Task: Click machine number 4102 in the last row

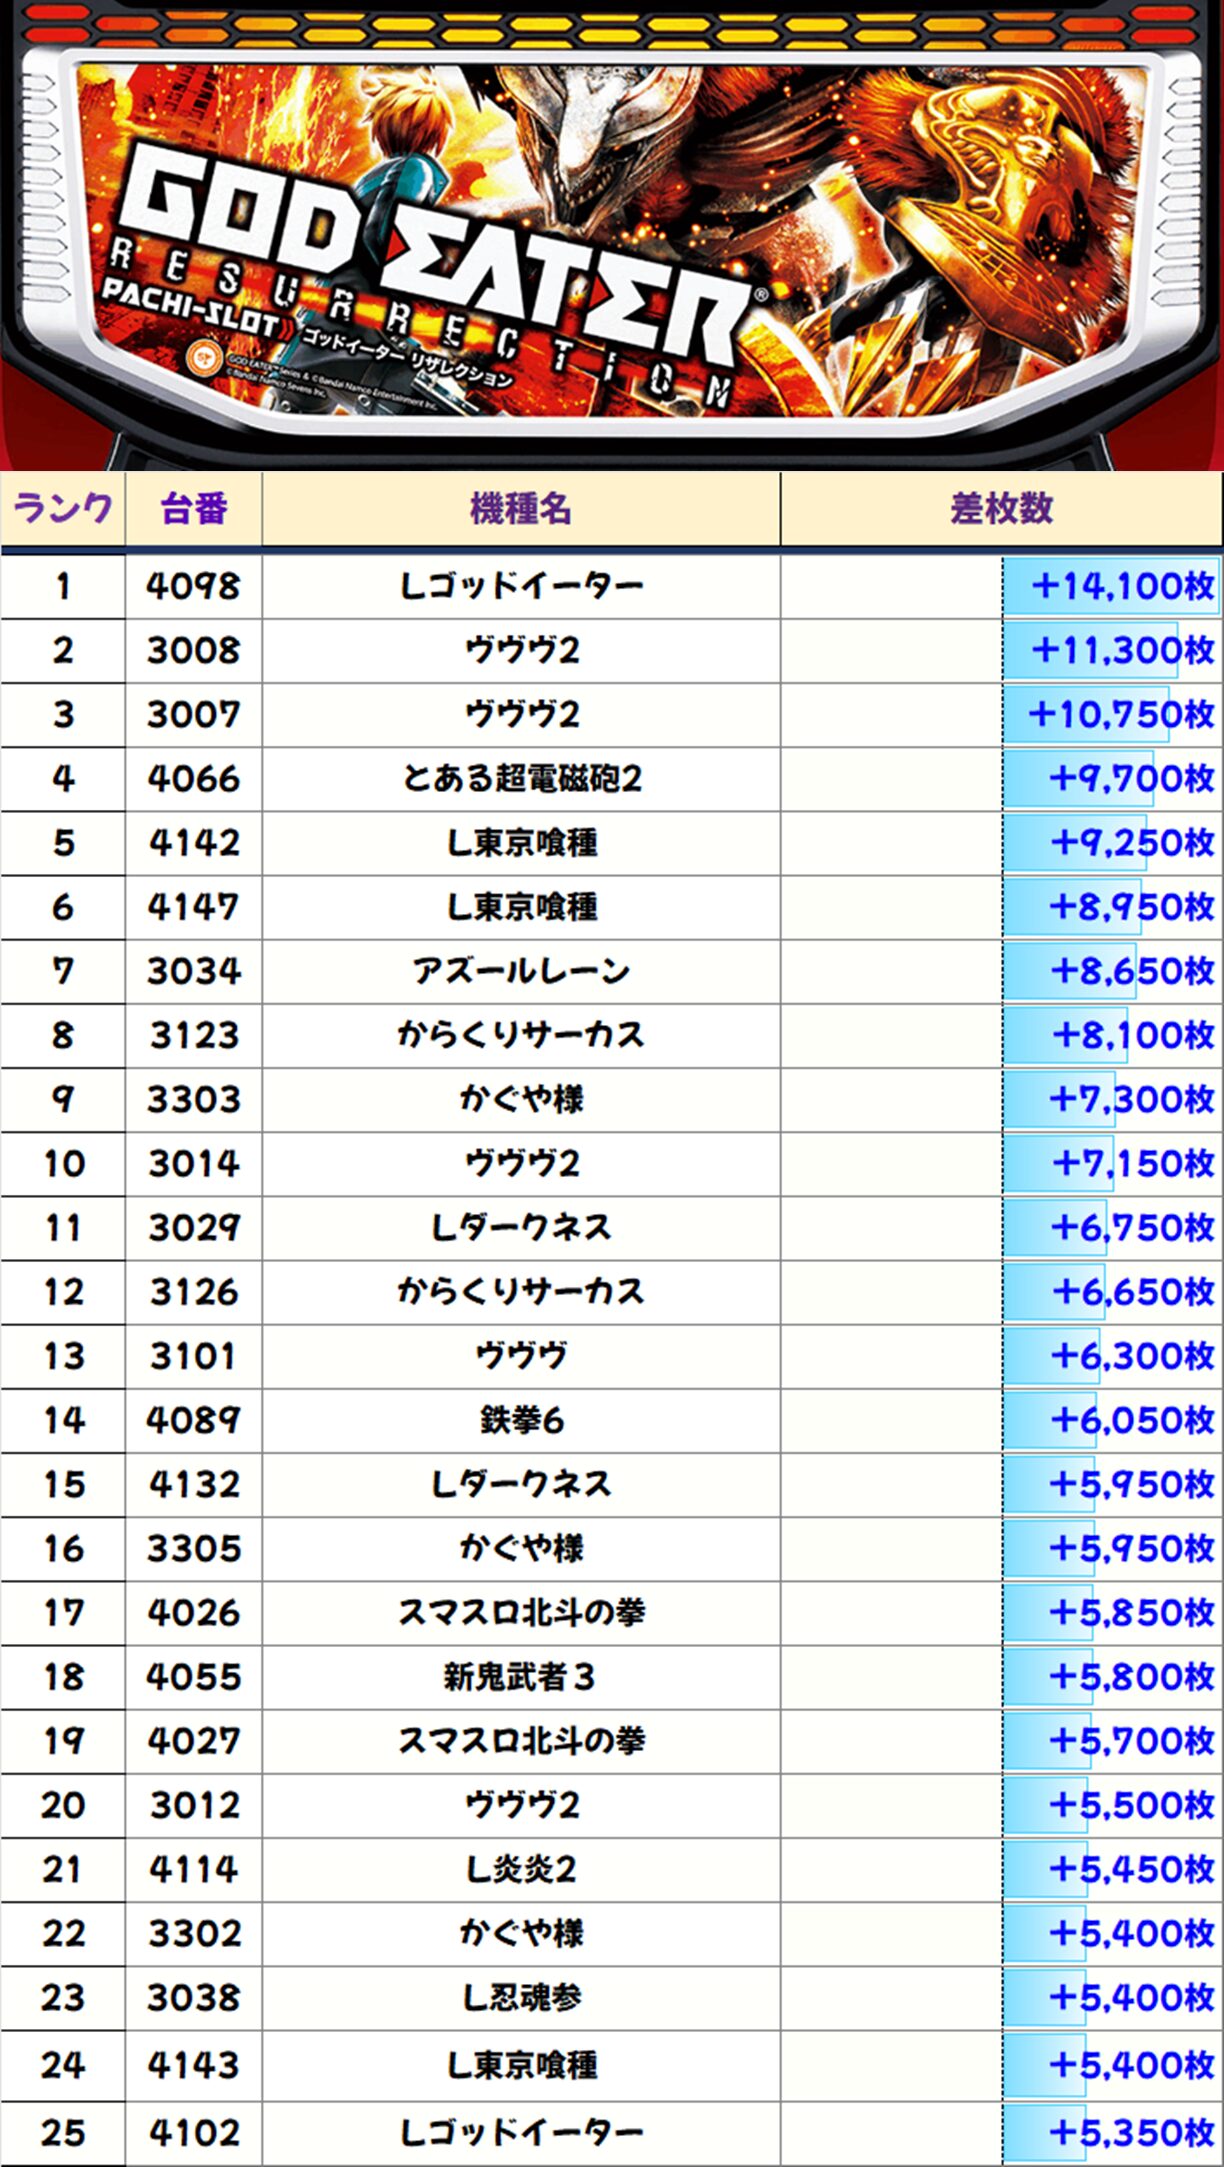Action: point(193,2133)
